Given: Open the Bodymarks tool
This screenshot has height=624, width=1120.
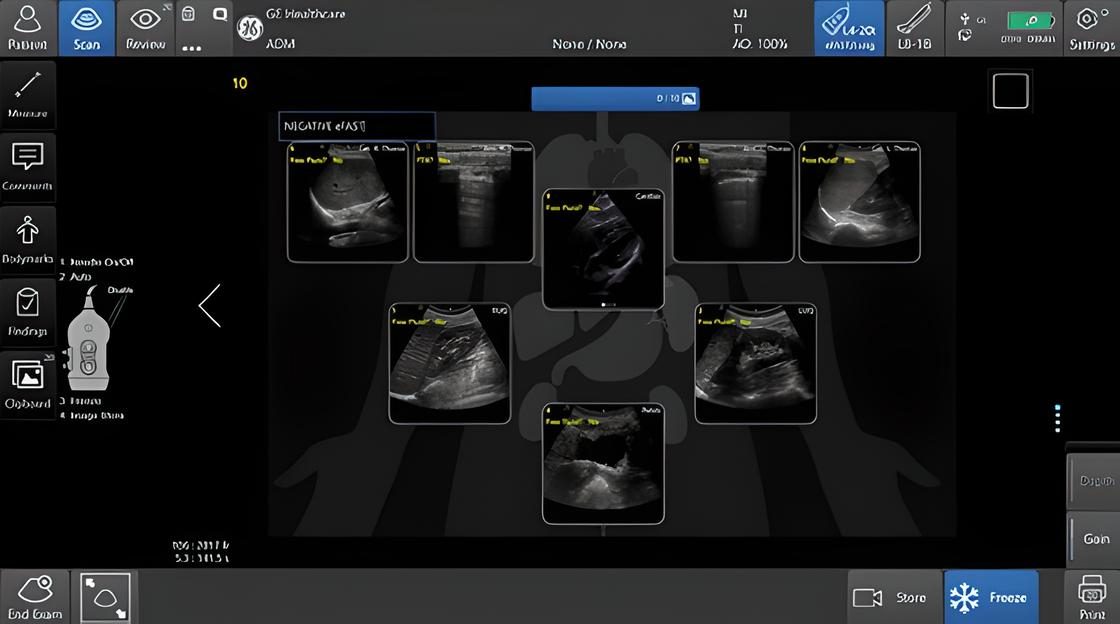Looking at the screenshot, I should click(28, 239).
